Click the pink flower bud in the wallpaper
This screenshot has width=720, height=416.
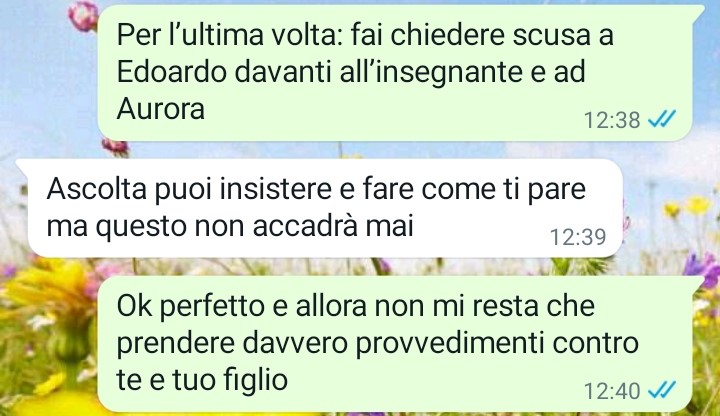pyautogui.click(x=83, y=16)
